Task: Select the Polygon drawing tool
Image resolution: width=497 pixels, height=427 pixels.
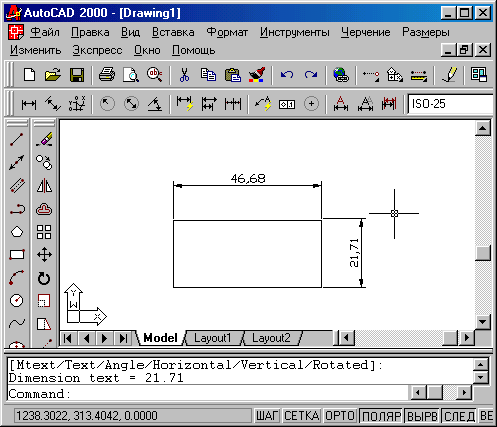Action: (x=17, y=232)
